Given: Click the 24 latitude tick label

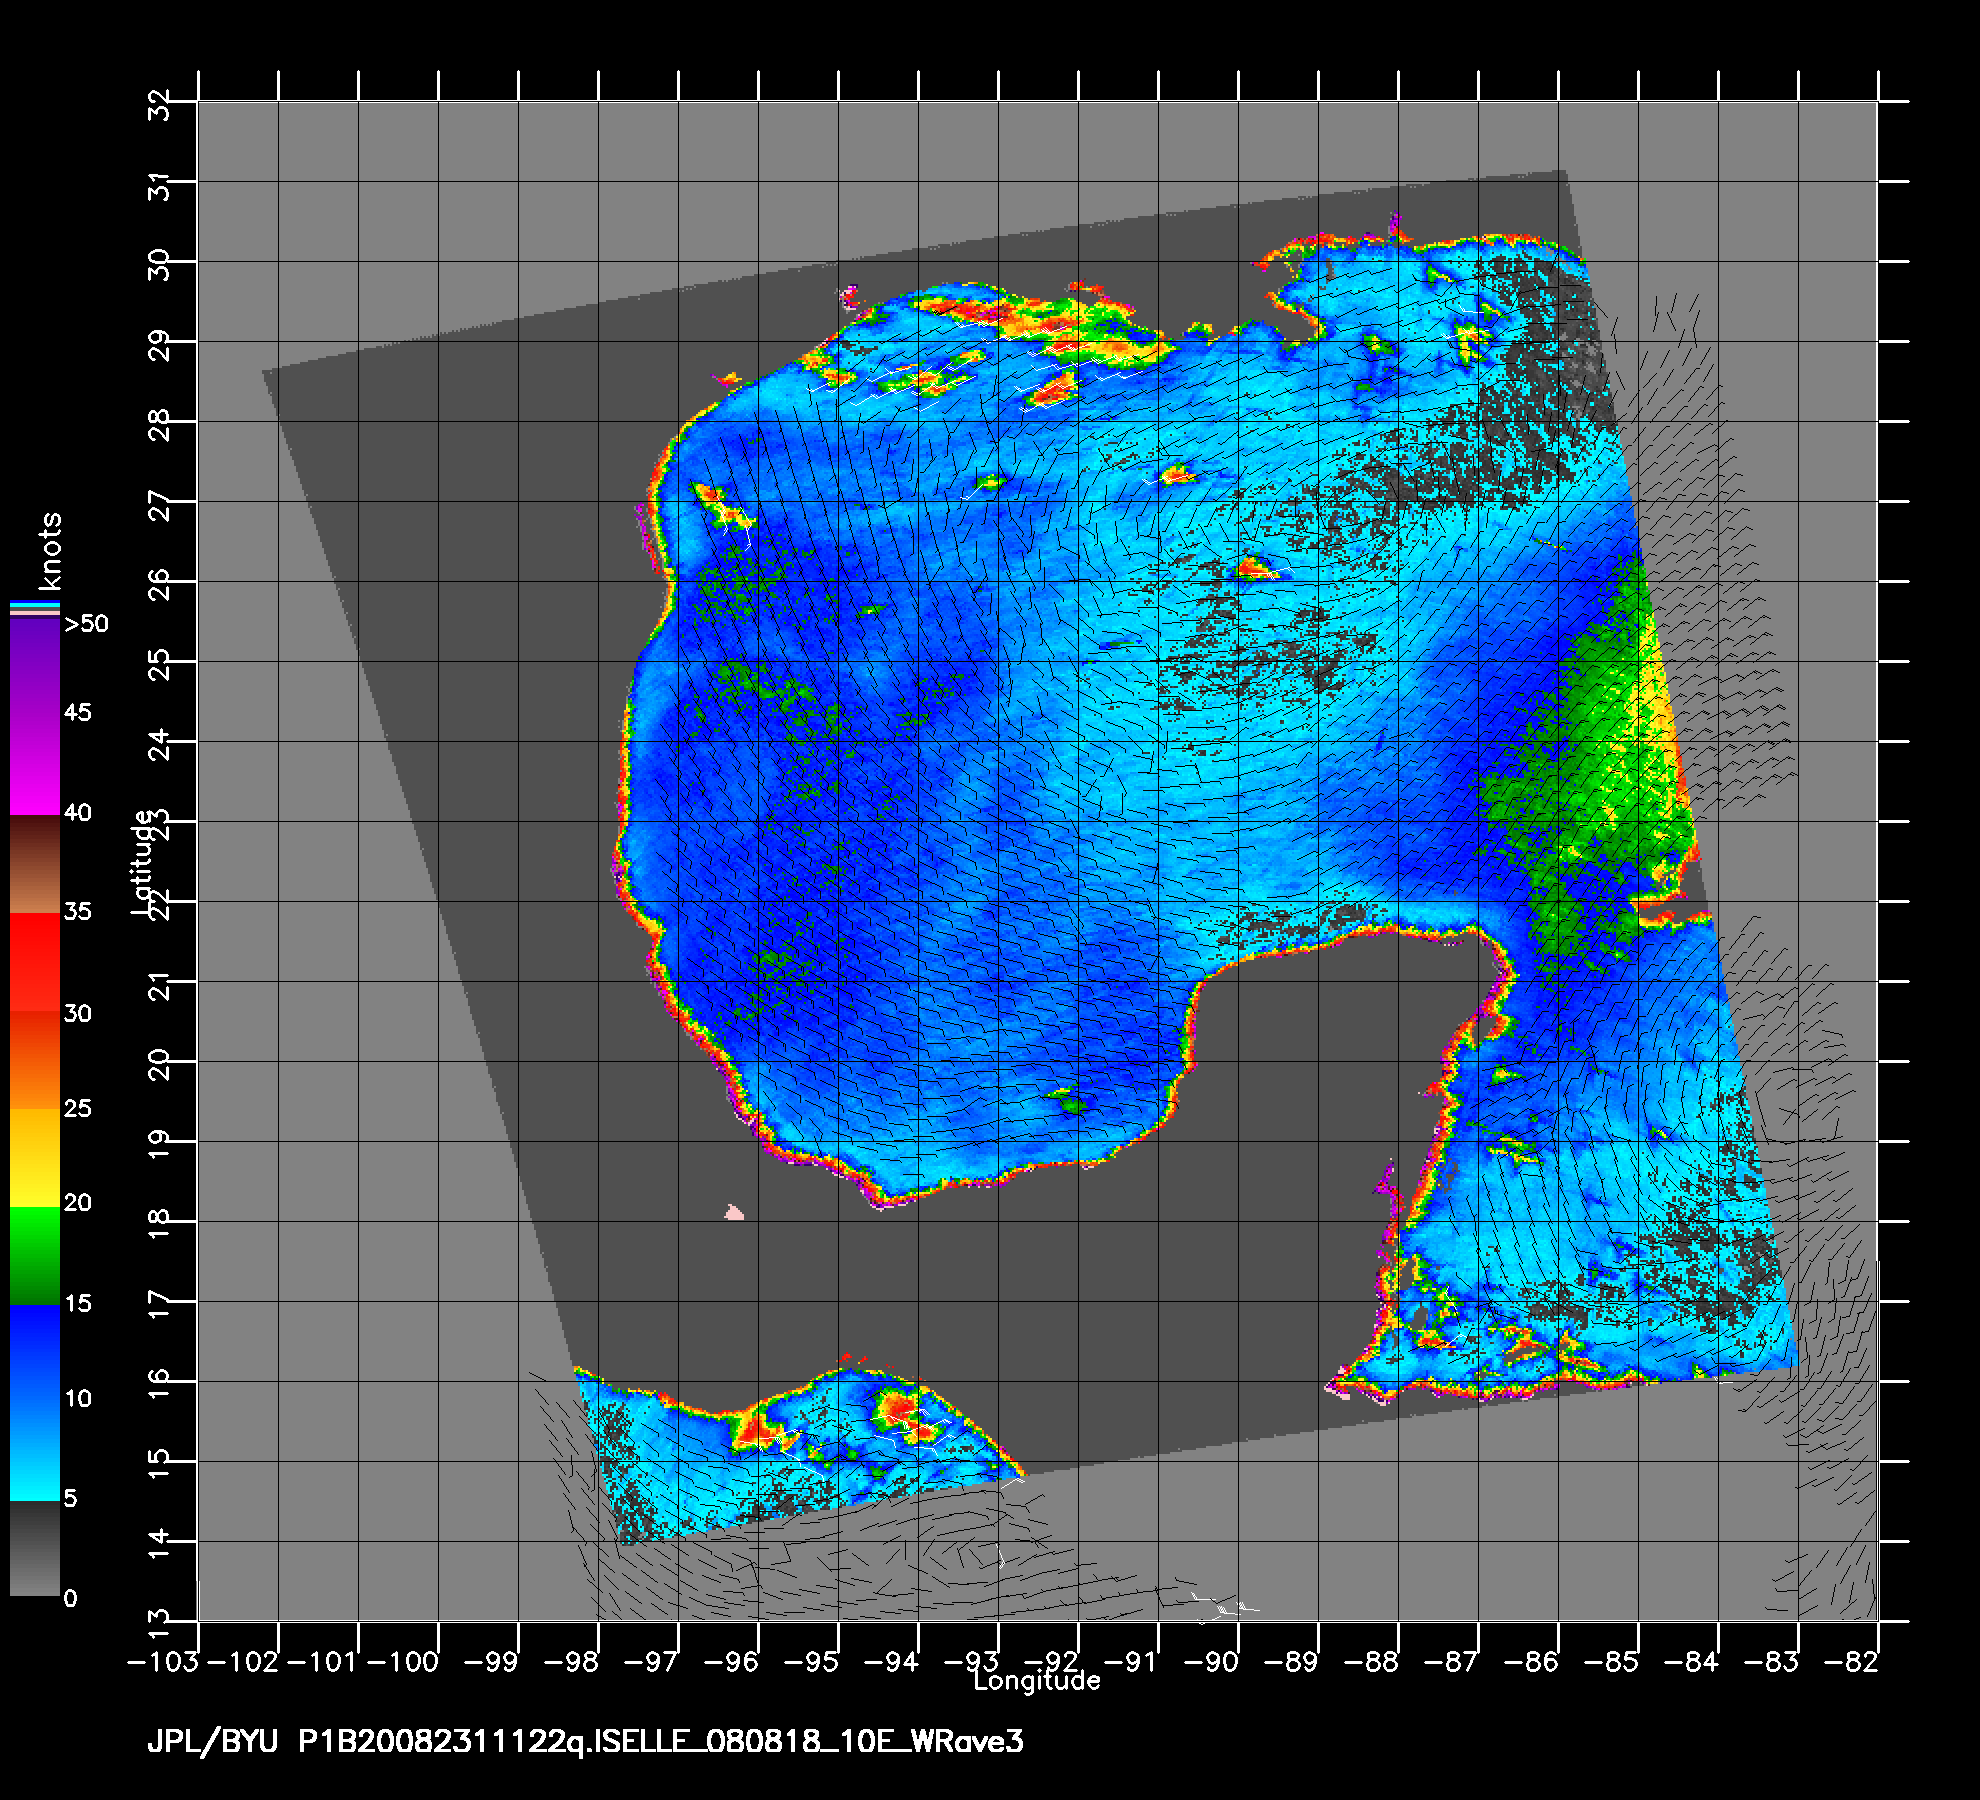Looking at the screenshot, I should [159, 745].
